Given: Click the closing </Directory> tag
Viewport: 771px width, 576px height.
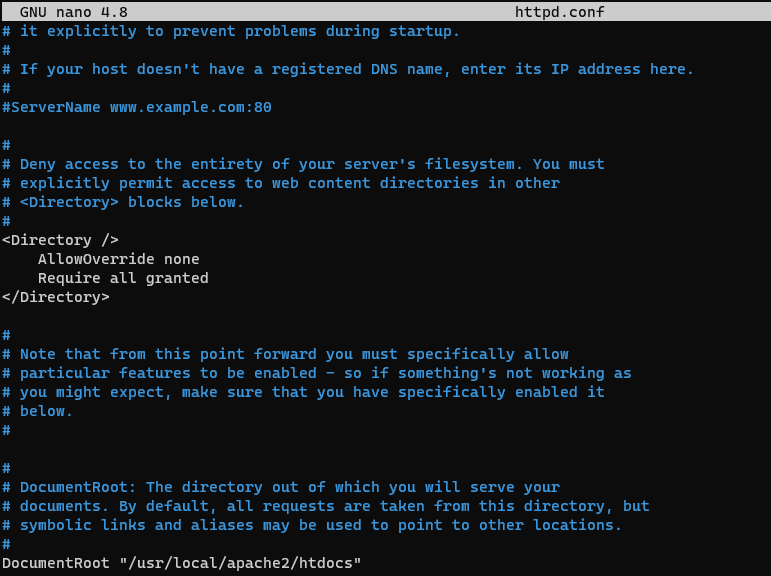Looking at the screenshot, I should [56, 297].
